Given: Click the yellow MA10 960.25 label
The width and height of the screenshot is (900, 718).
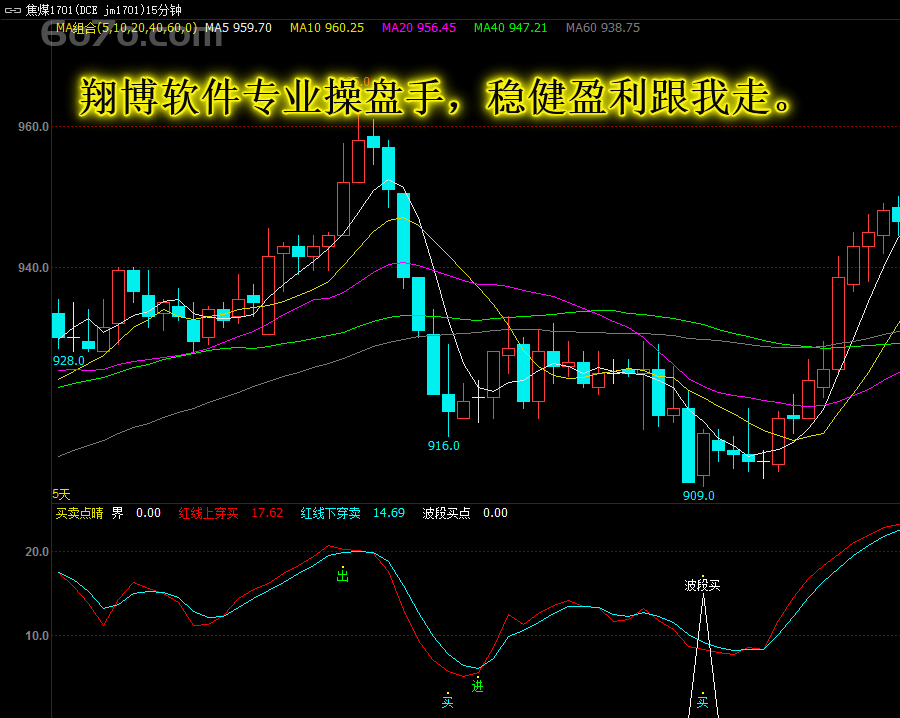Looking at the screenshot, I should [327, 28].
